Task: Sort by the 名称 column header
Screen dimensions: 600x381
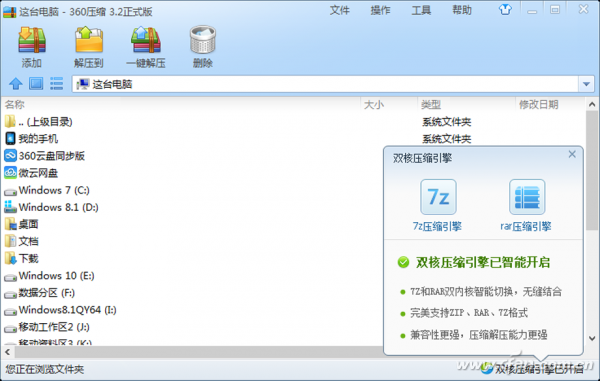Action: tap(15, 104)
